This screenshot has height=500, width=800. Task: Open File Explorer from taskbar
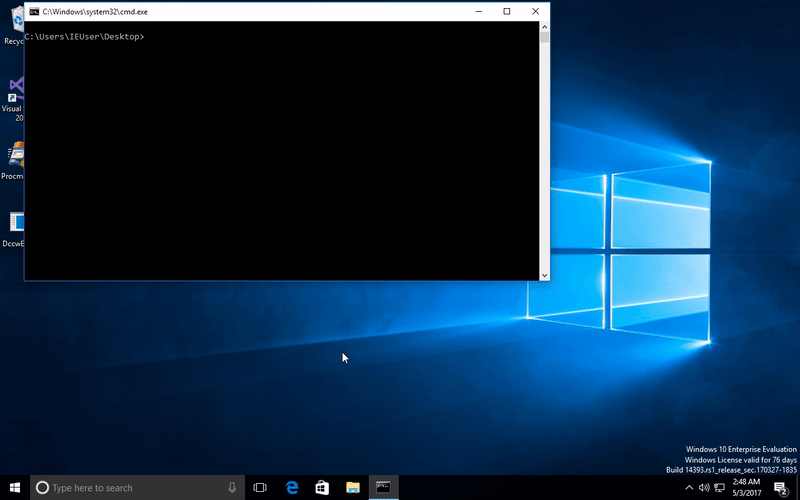click(353, 488)
